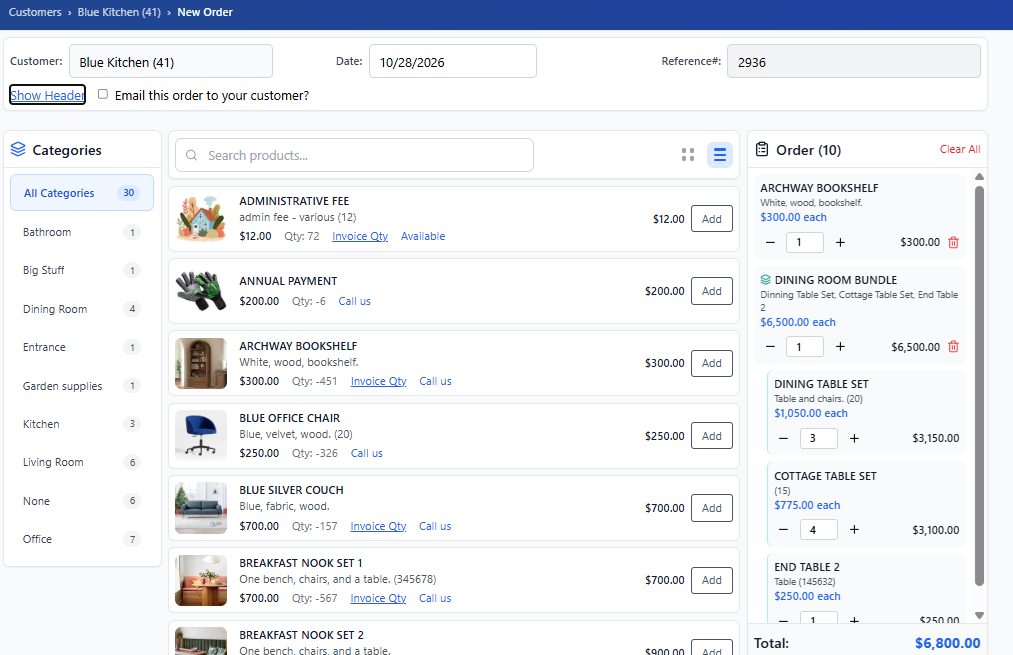
Task: Select Entrance category
Action: [x=82, y=347]
